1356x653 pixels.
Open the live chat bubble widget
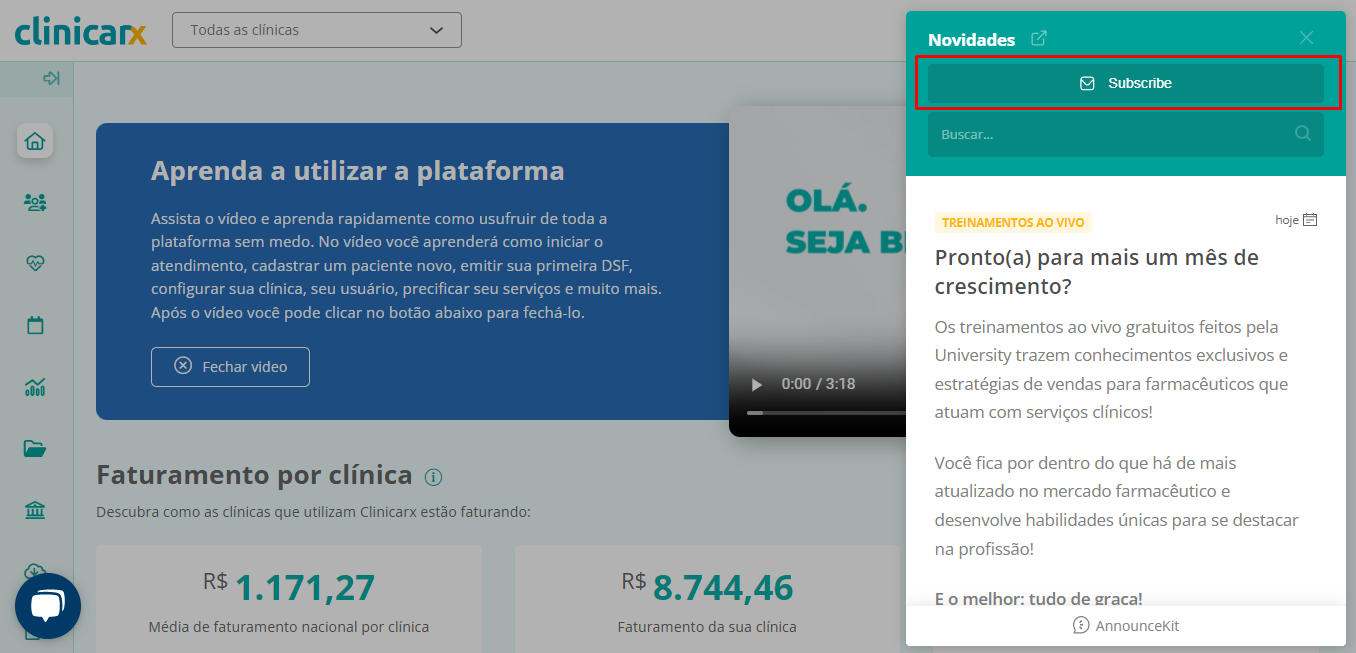47,606
